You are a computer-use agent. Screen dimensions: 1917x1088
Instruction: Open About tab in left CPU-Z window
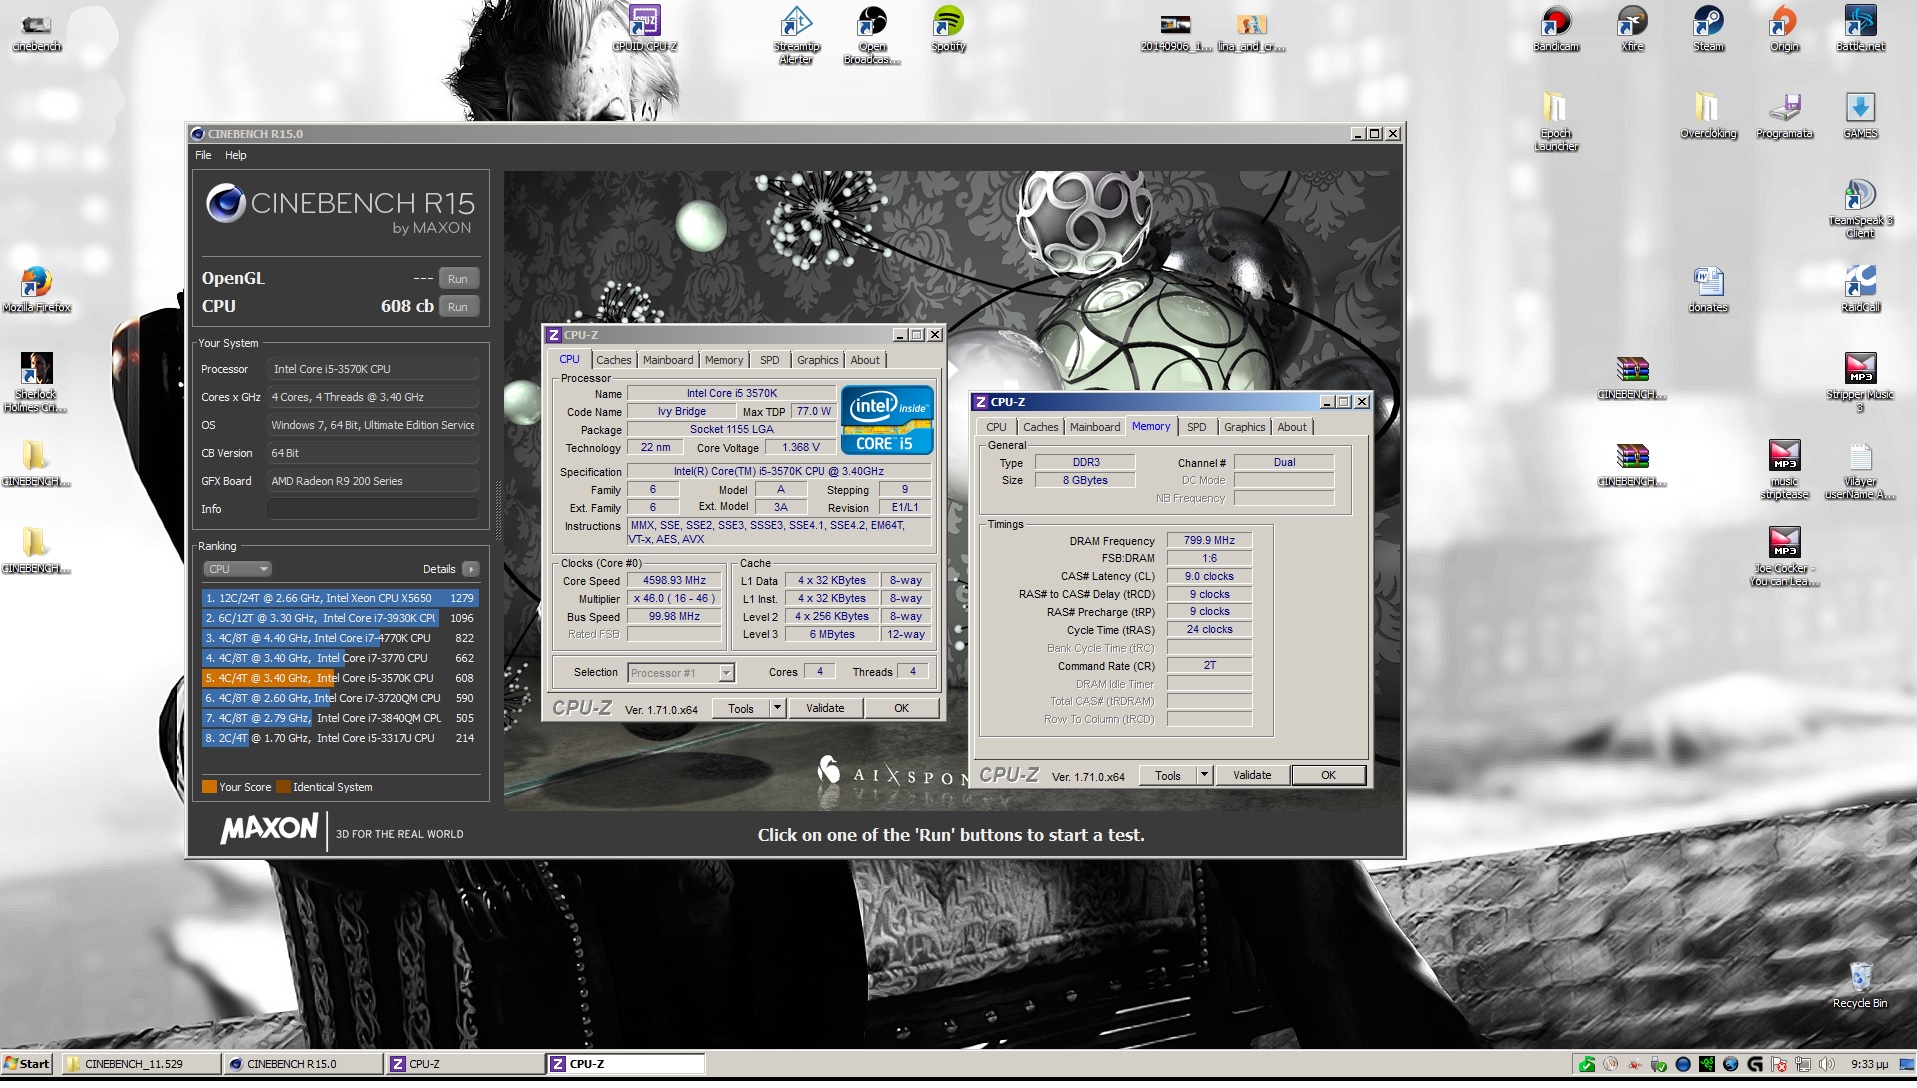pyautogui.click(x=866, y=360)
